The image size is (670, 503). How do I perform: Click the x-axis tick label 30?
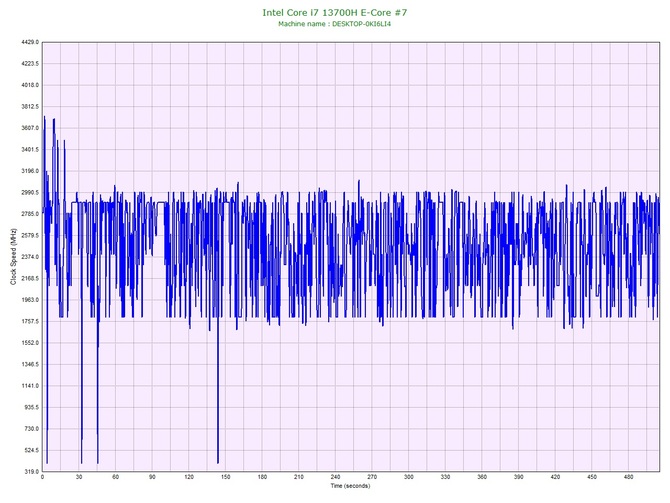point(79,477)
